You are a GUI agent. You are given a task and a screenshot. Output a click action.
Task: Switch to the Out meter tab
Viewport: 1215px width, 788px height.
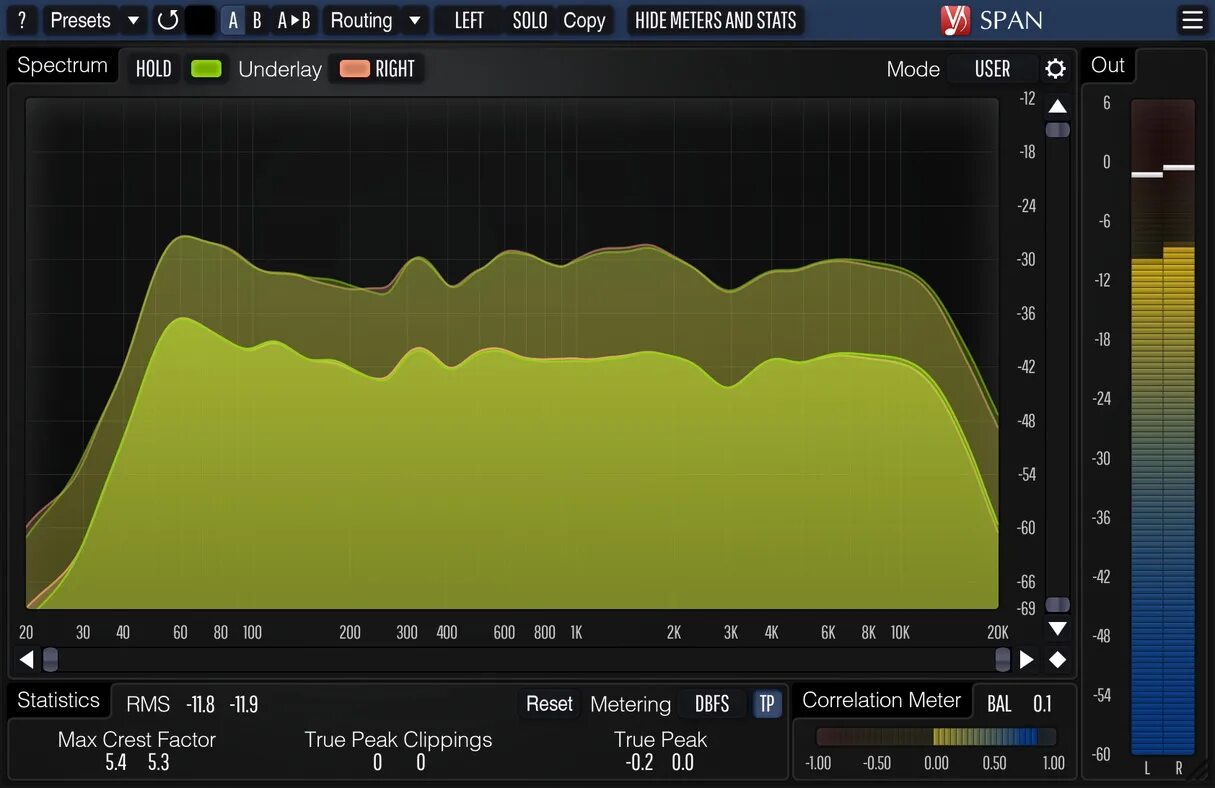[x=1107, y=64]
